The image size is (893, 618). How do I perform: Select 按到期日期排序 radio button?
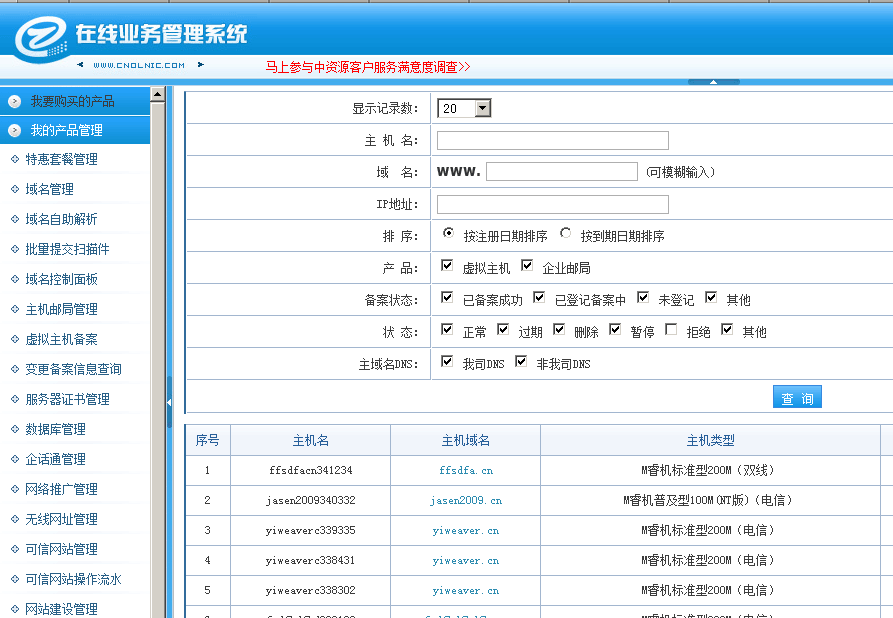pyautogui.click(x=566, y=234)
